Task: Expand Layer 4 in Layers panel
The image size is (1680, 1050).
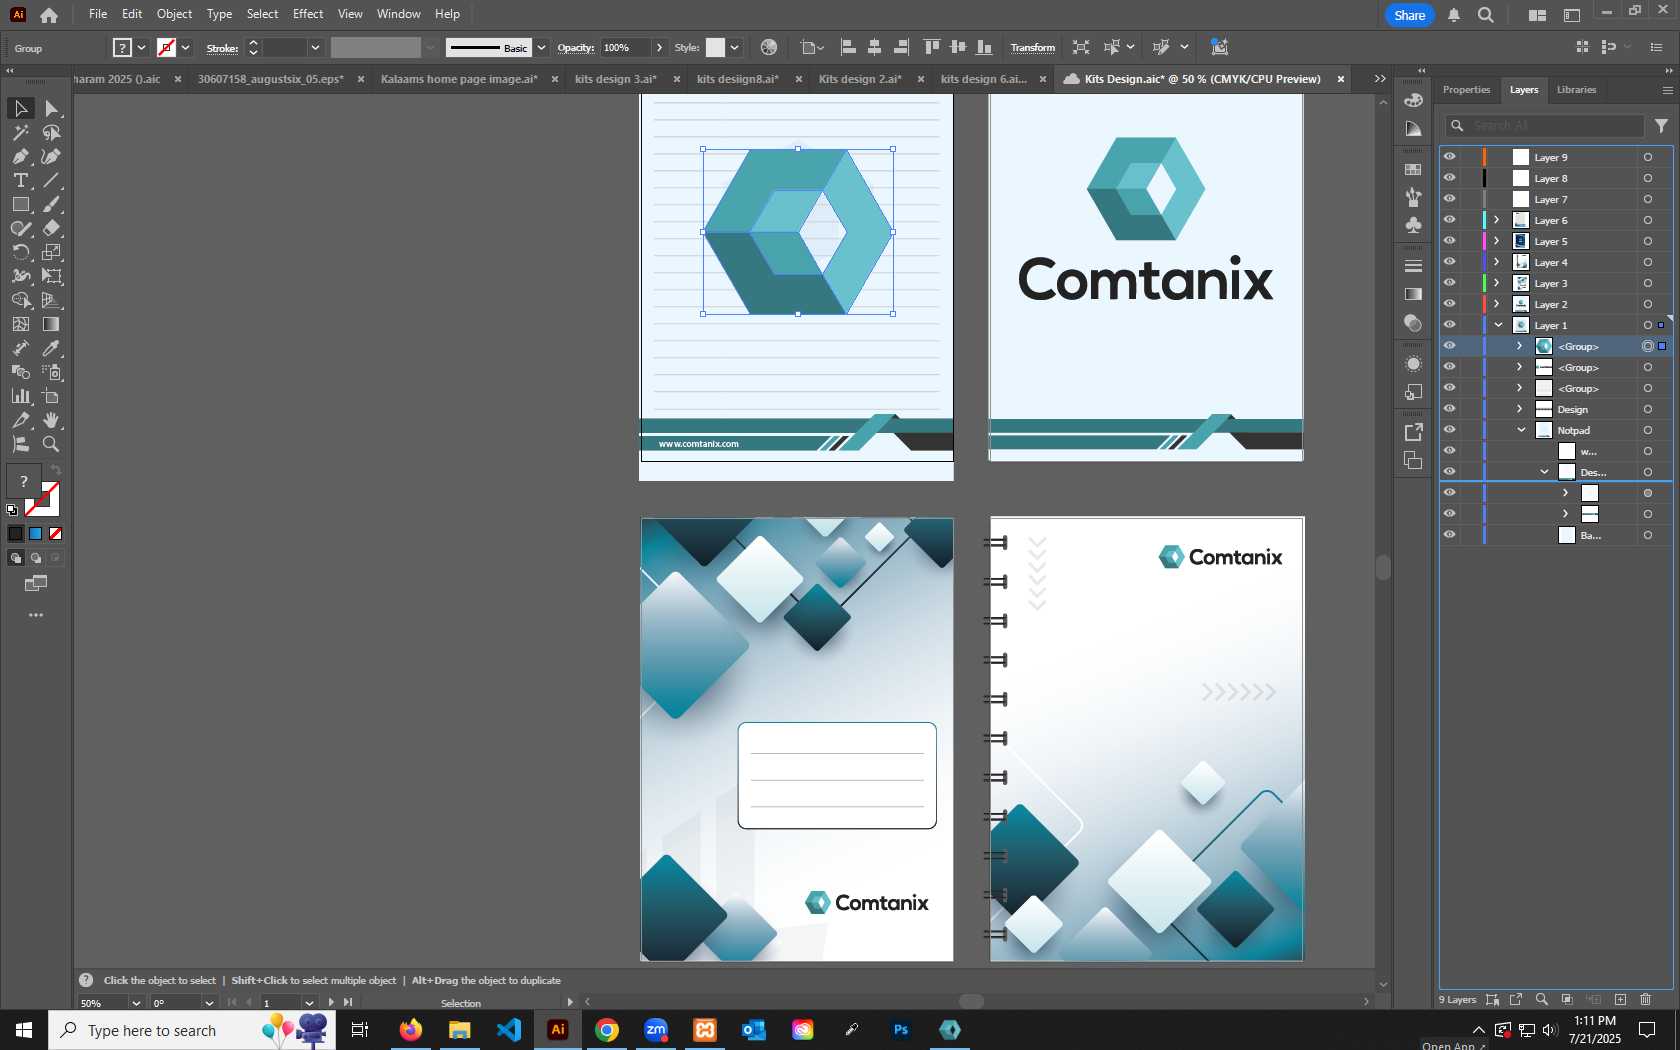Action: pos(1497,262)
